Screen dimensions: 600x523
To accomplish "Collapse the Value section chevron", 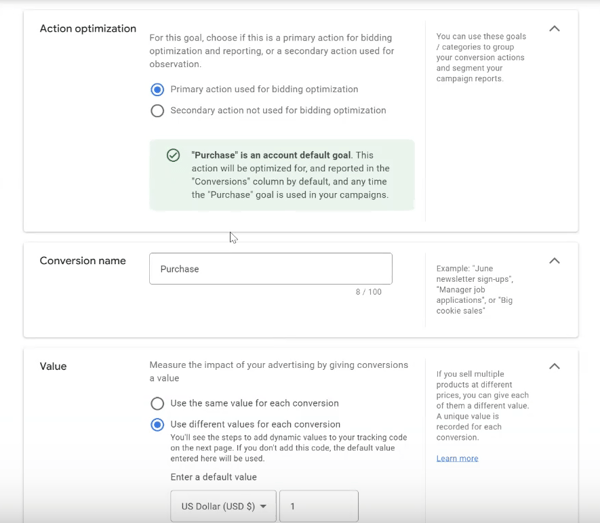I will tap(555, 366).
